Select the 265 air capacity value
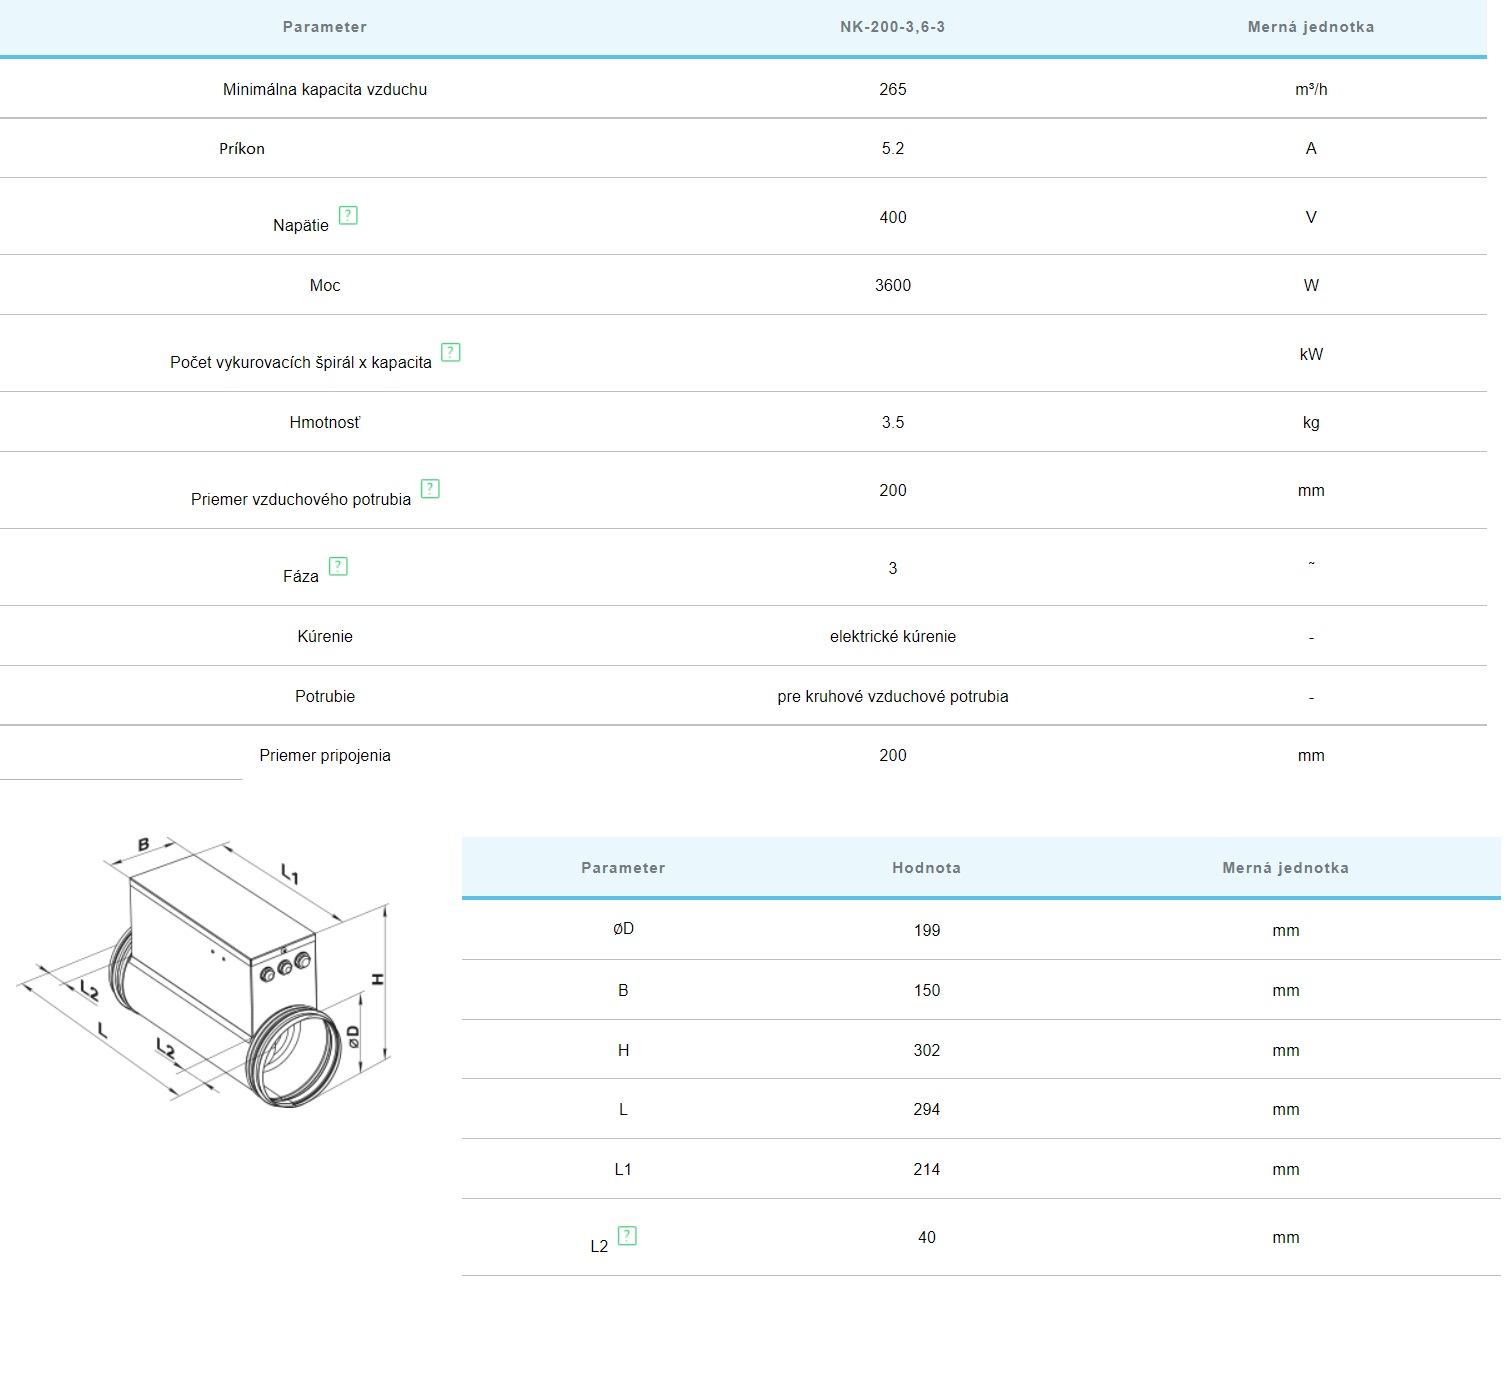Screen dimensions: 1507x1396 892,89
